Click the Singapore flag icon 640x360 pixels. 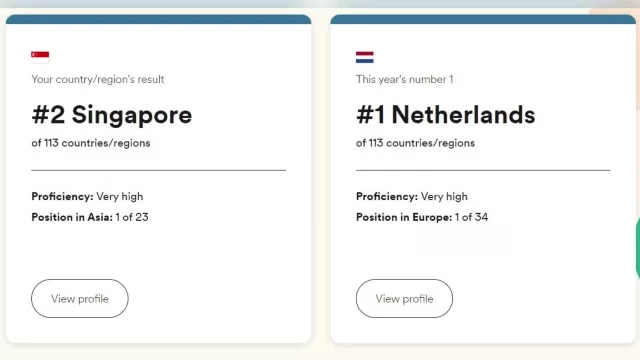pos(40,57)
